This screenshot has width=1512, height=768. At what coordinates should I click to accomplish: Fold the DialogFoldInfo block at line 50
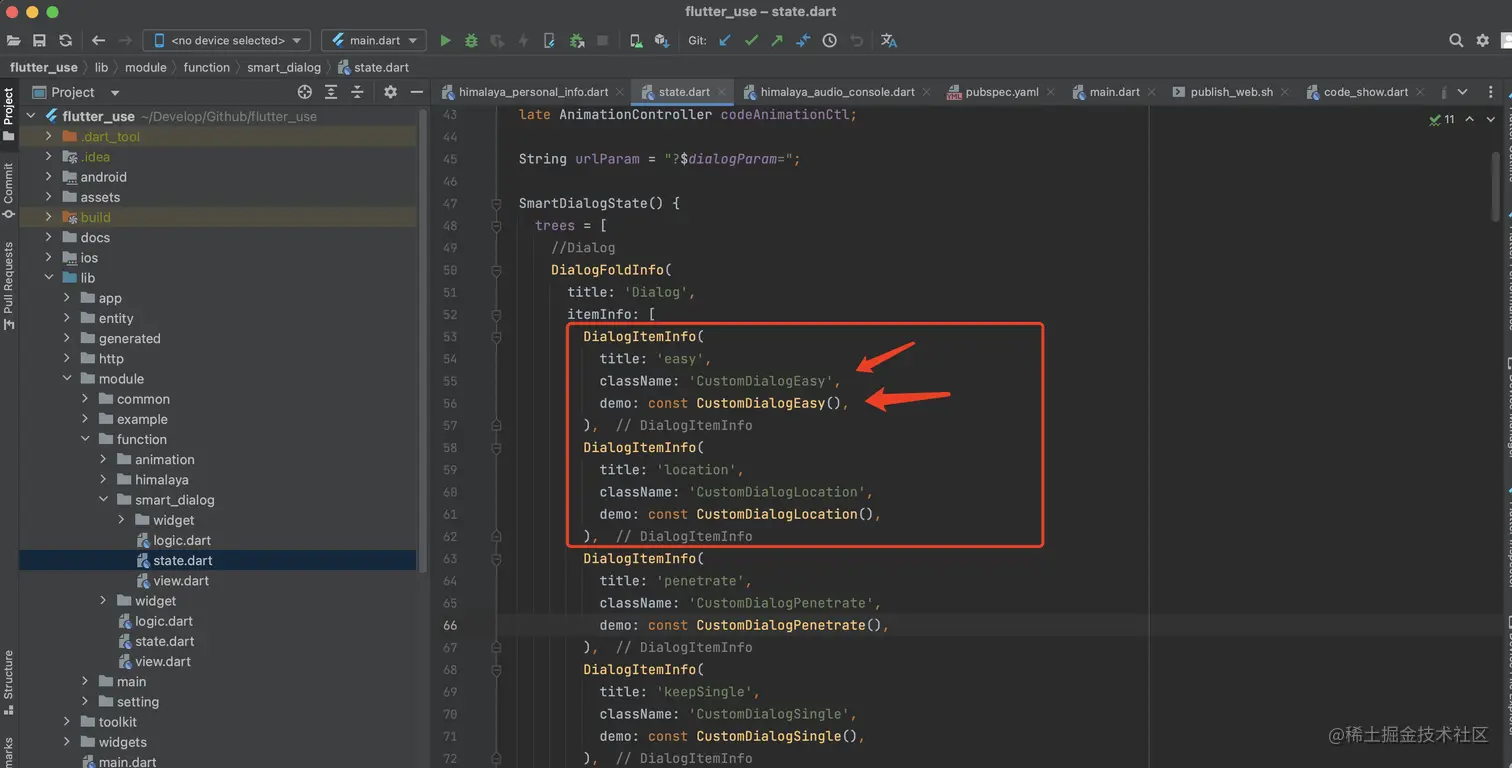pos(496,270)
